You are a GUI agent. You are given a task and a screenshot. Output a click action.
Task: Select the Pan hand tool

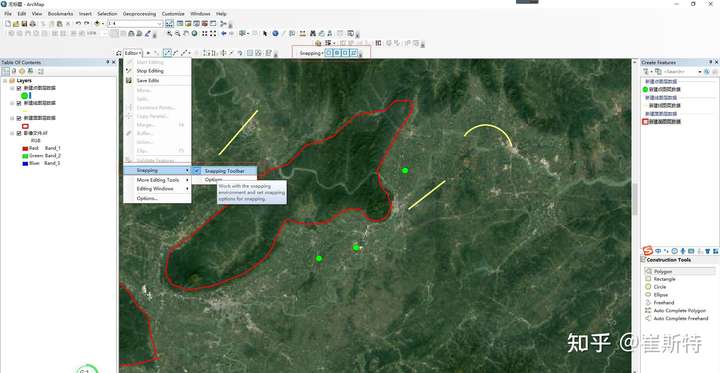(x=186, y=34)
